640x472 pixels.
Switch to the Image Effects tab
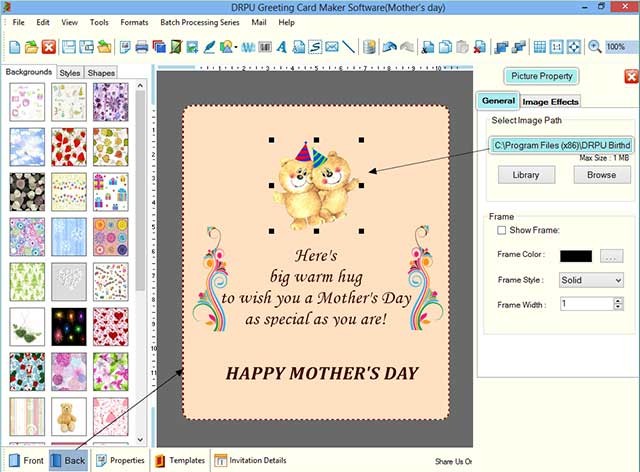tap(550, 102)
